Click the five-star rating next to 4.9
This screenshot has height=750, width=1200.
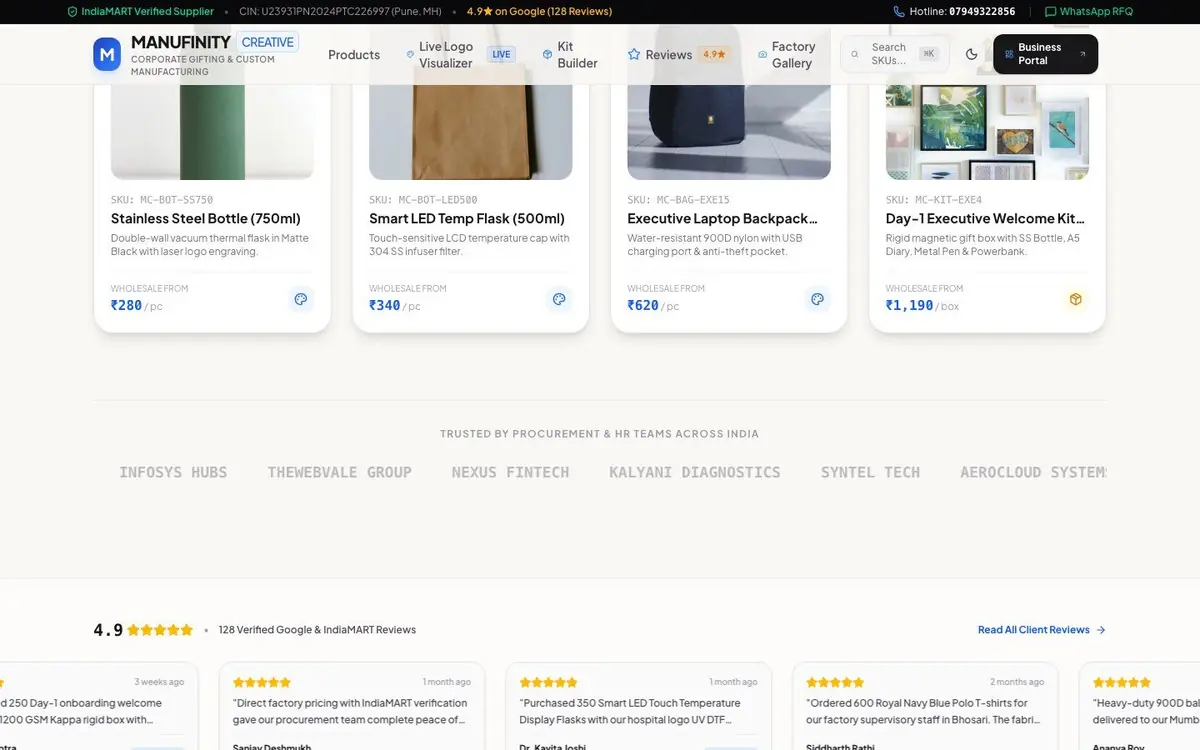(160, 630)
